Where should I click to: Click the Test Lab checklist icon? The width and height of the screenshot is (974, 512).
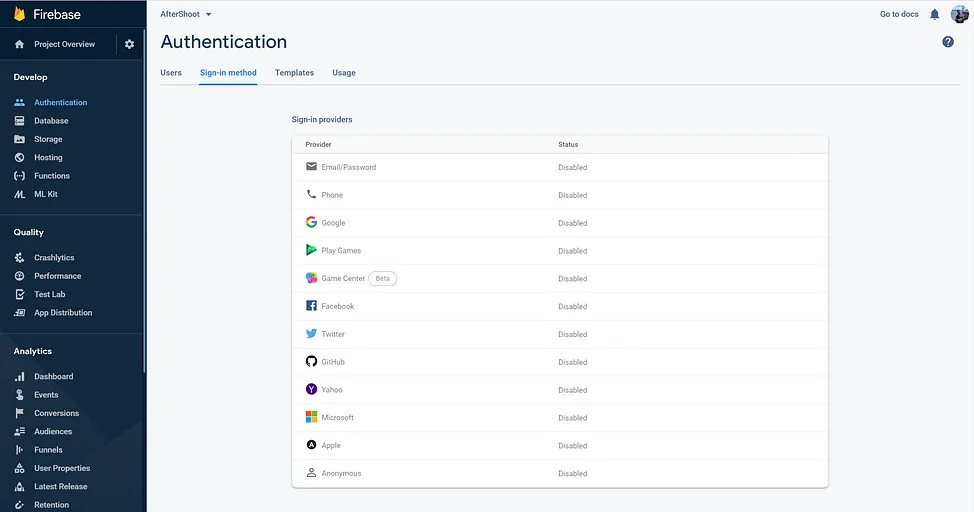(19, 294)
